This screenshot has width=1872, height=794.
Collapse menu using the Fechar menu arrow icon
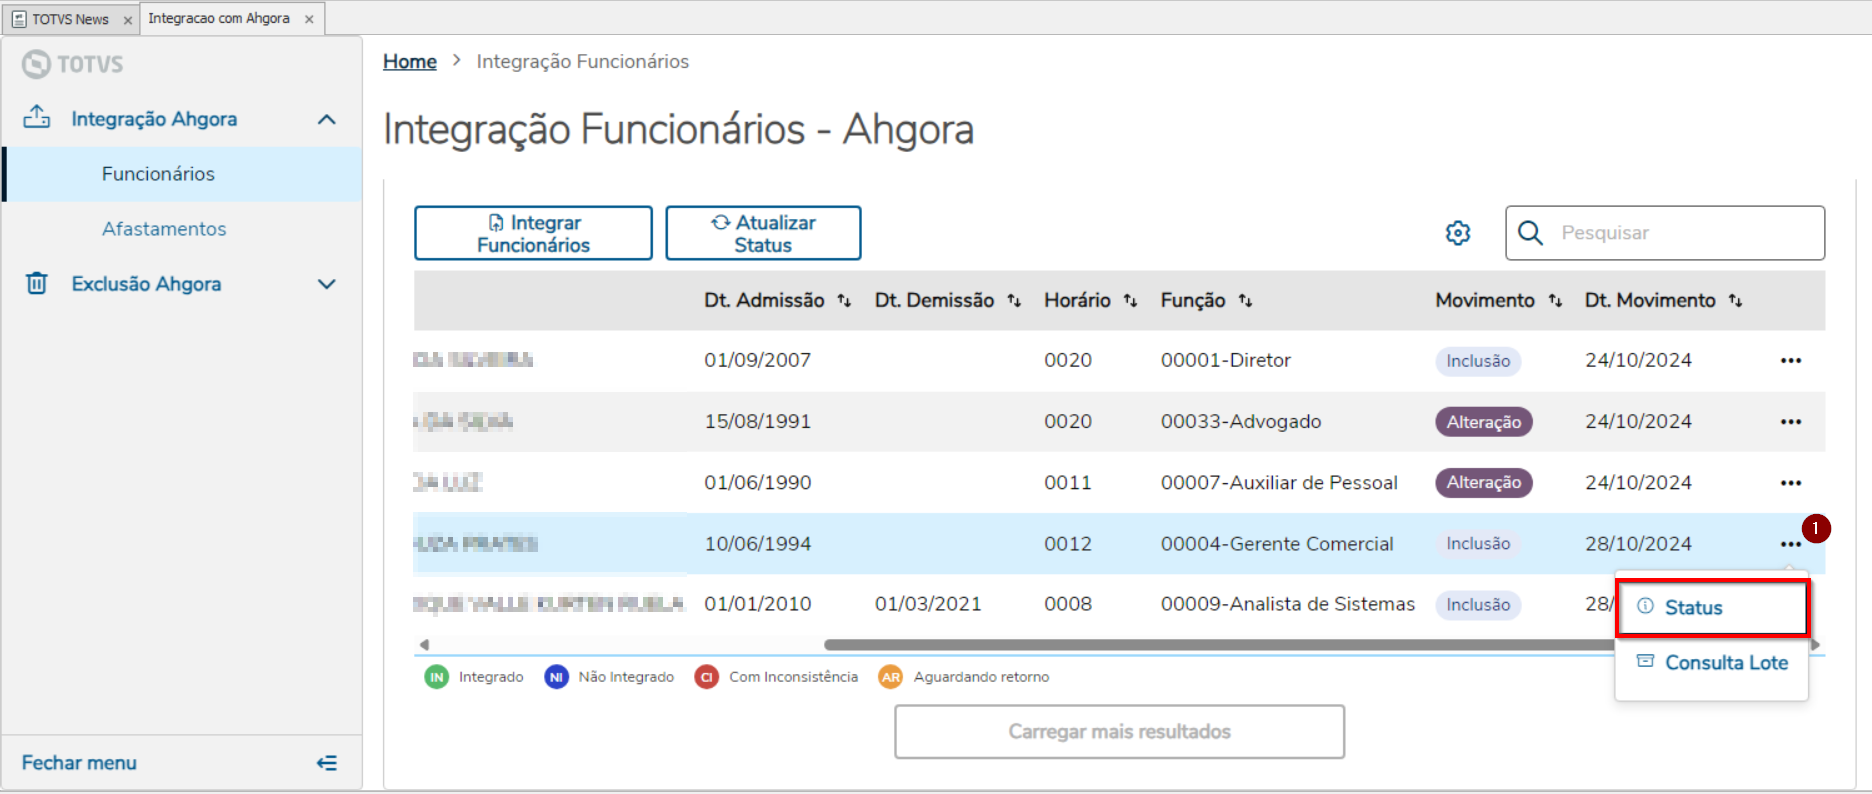(327, 763)
